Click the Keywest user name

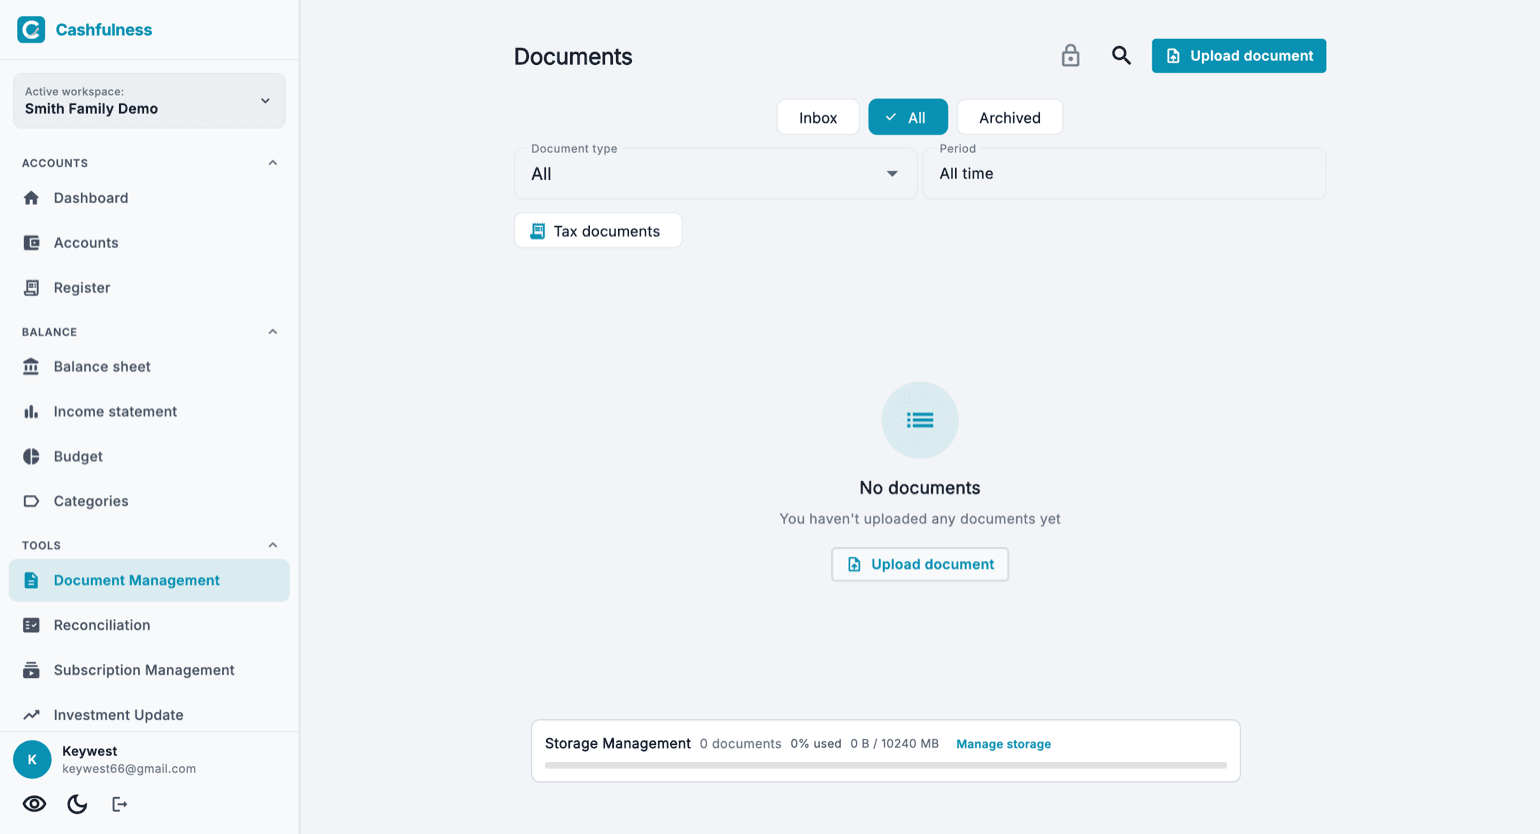point(89,751)
